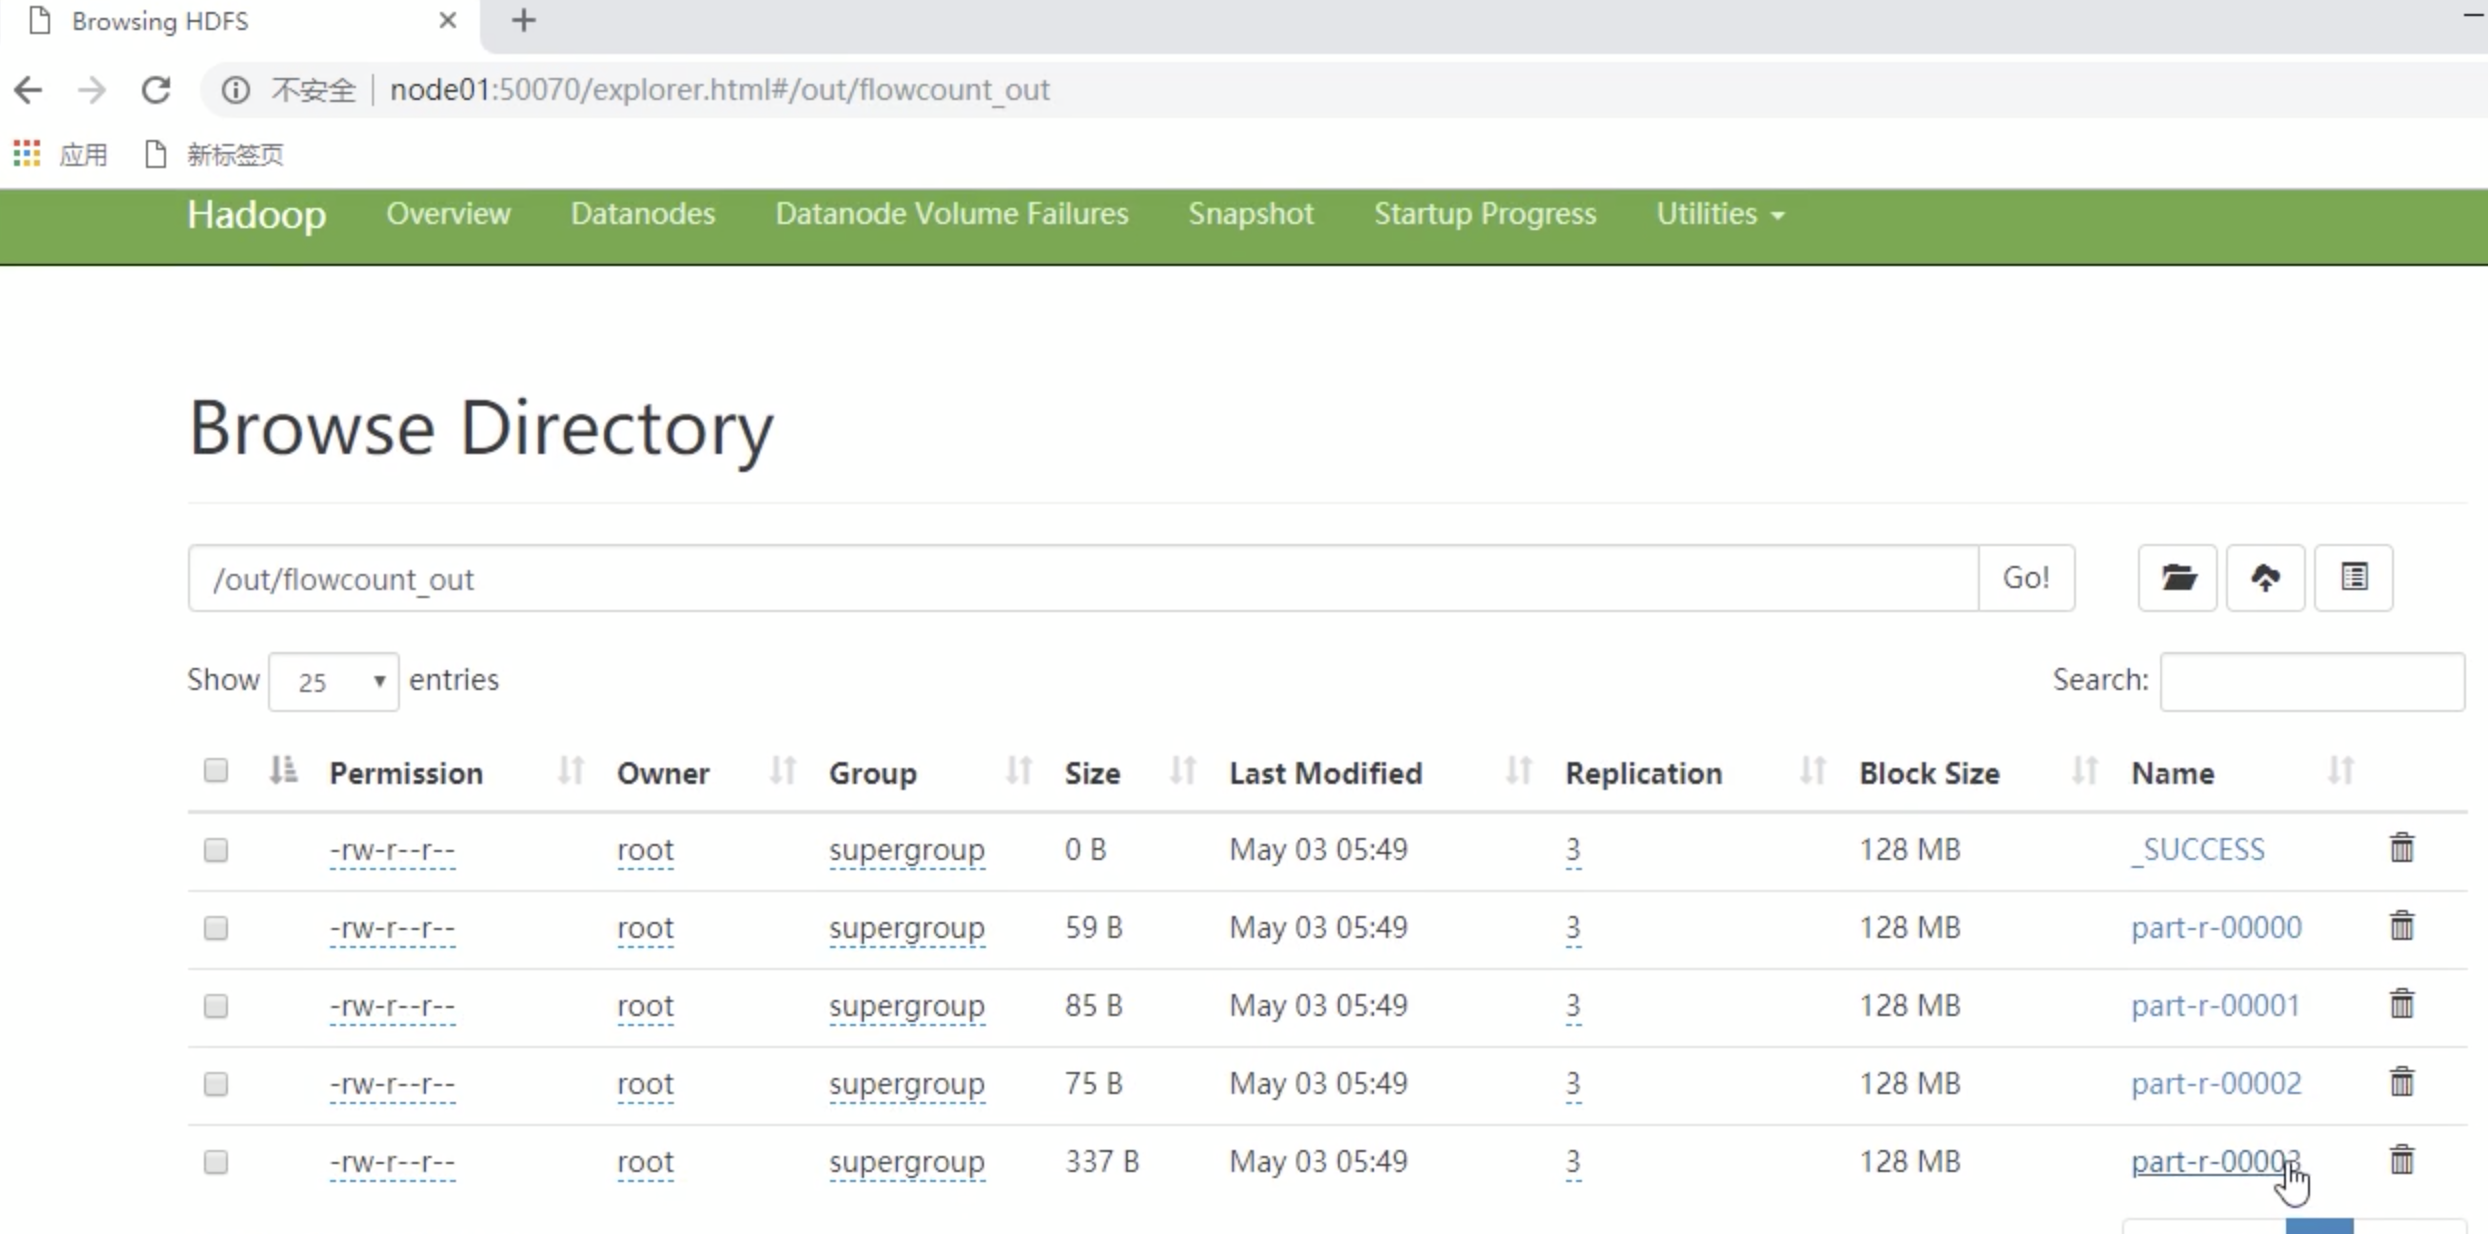Sort by the Last Modified column arrows
This screenshot has height=1234, width=2488.
coord(1518,771)
